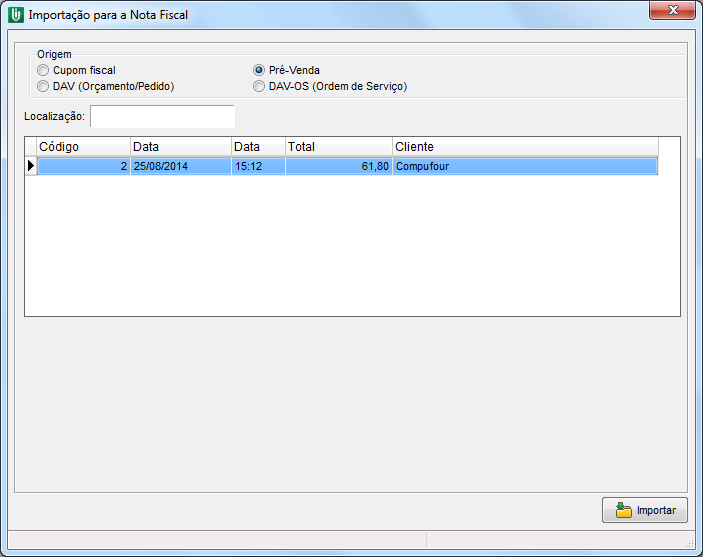Sort by the Código column header
The height and width of the screenshot is (557, 703).
(x=83, y=147)
